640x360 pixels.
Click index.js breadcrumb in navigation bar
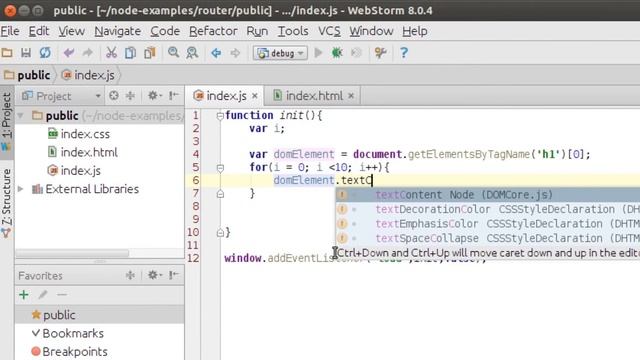[x=88, y=75]
